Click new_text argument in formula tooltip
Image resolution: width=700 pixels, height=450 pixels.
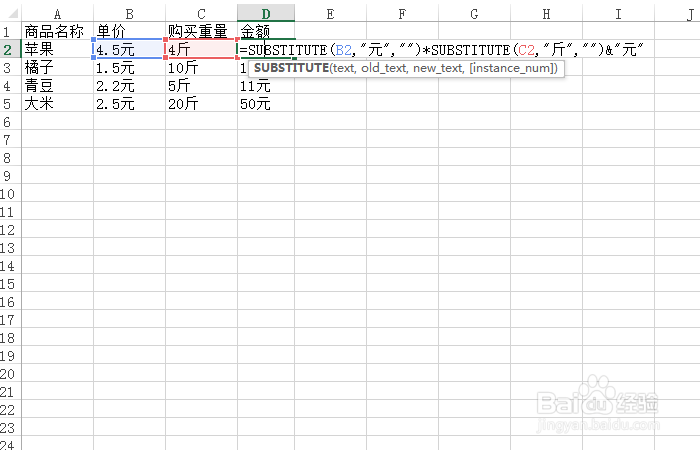click(x=438, y=68)
